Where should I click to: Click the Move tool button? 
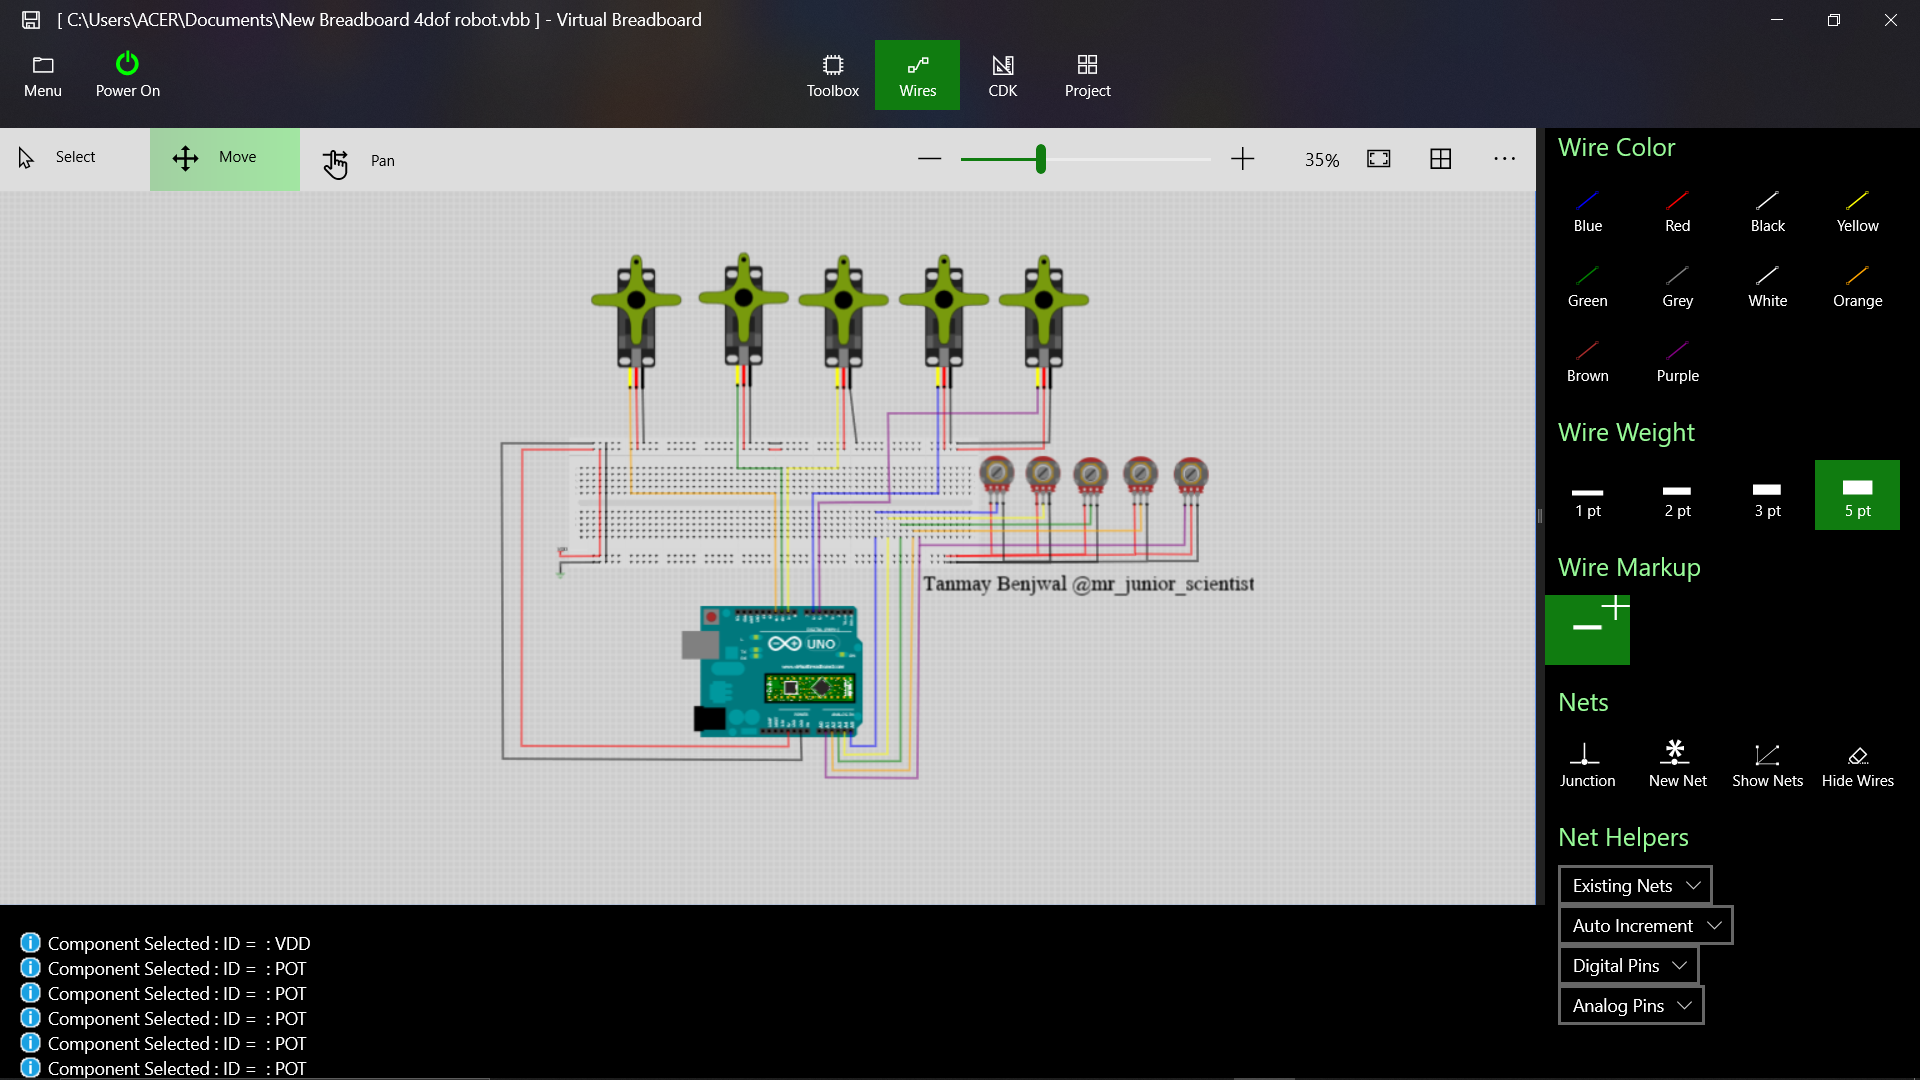click(x=224, y=156)
